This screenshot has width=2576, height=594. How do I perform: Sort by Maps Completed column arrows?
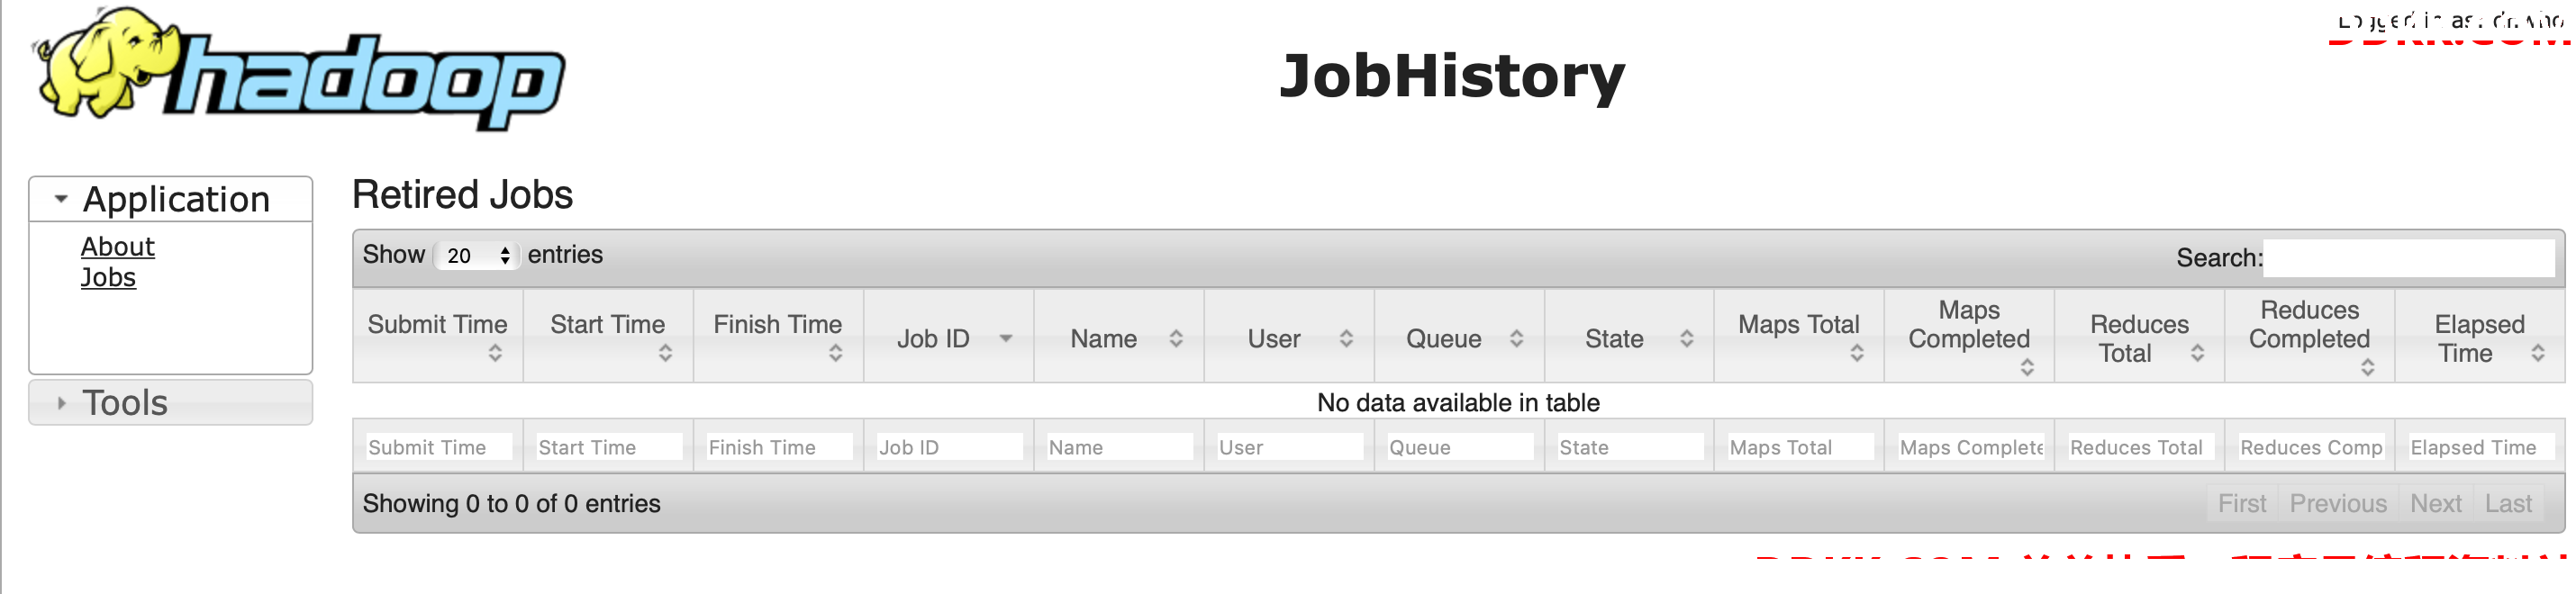(2027, 367)
